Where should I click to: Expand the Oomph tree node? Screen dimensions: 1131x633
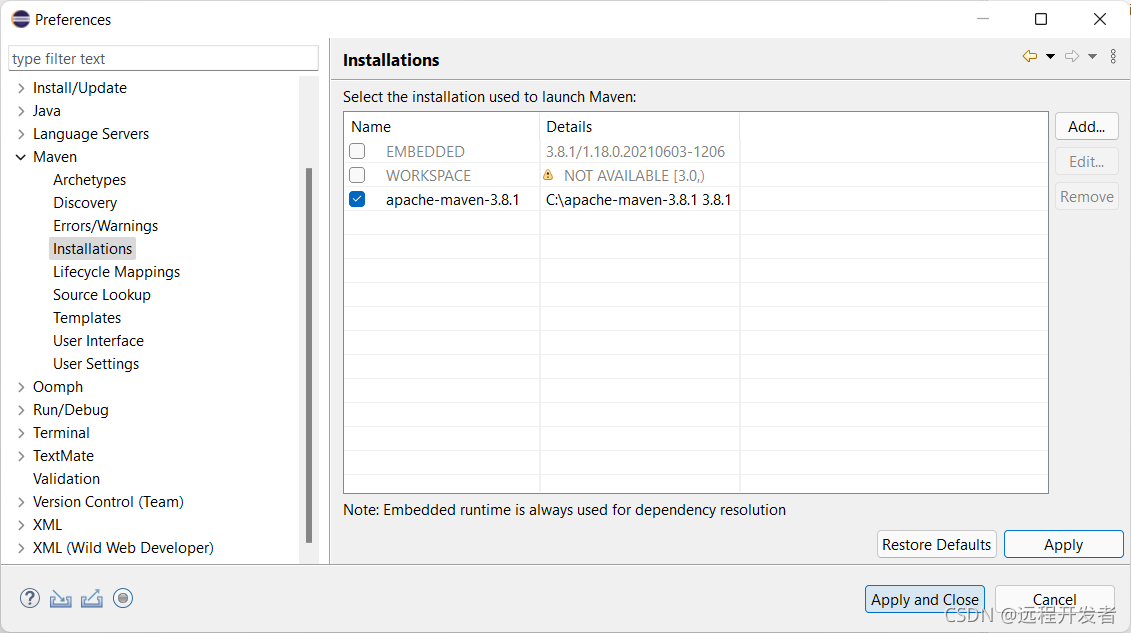[21, 387]
